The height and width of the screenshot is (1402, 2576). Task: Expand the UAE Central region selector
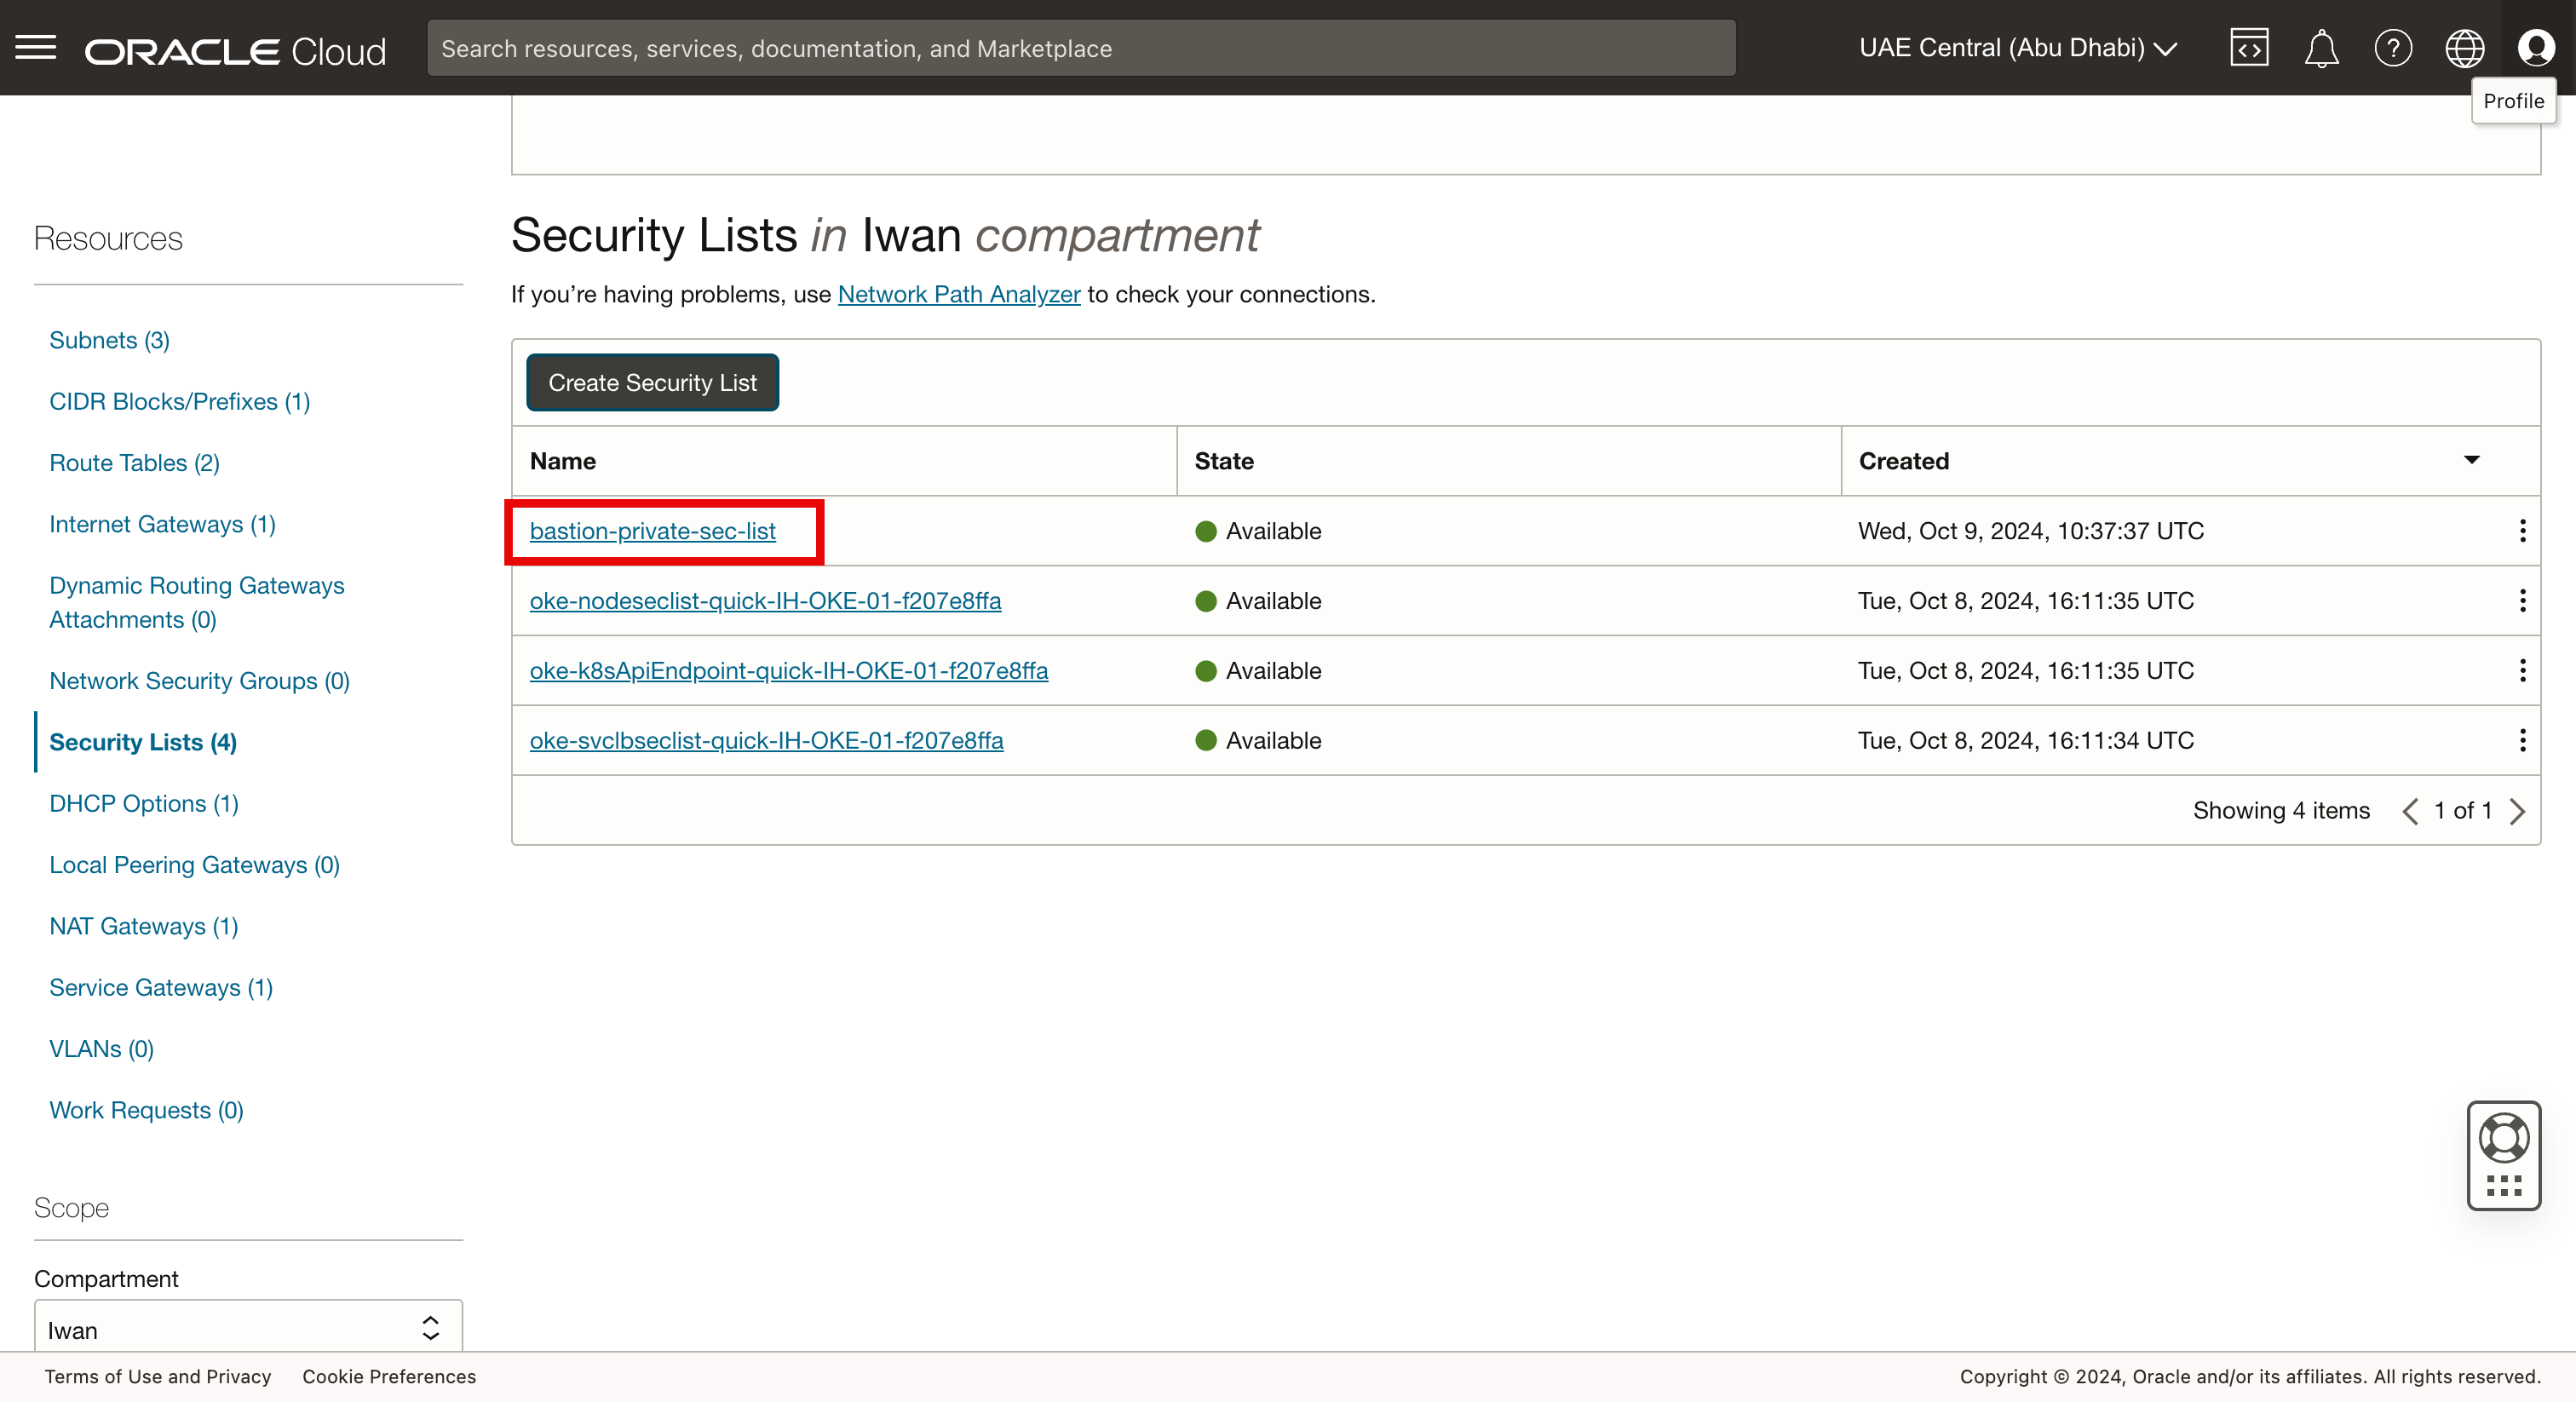(2018, 48)
